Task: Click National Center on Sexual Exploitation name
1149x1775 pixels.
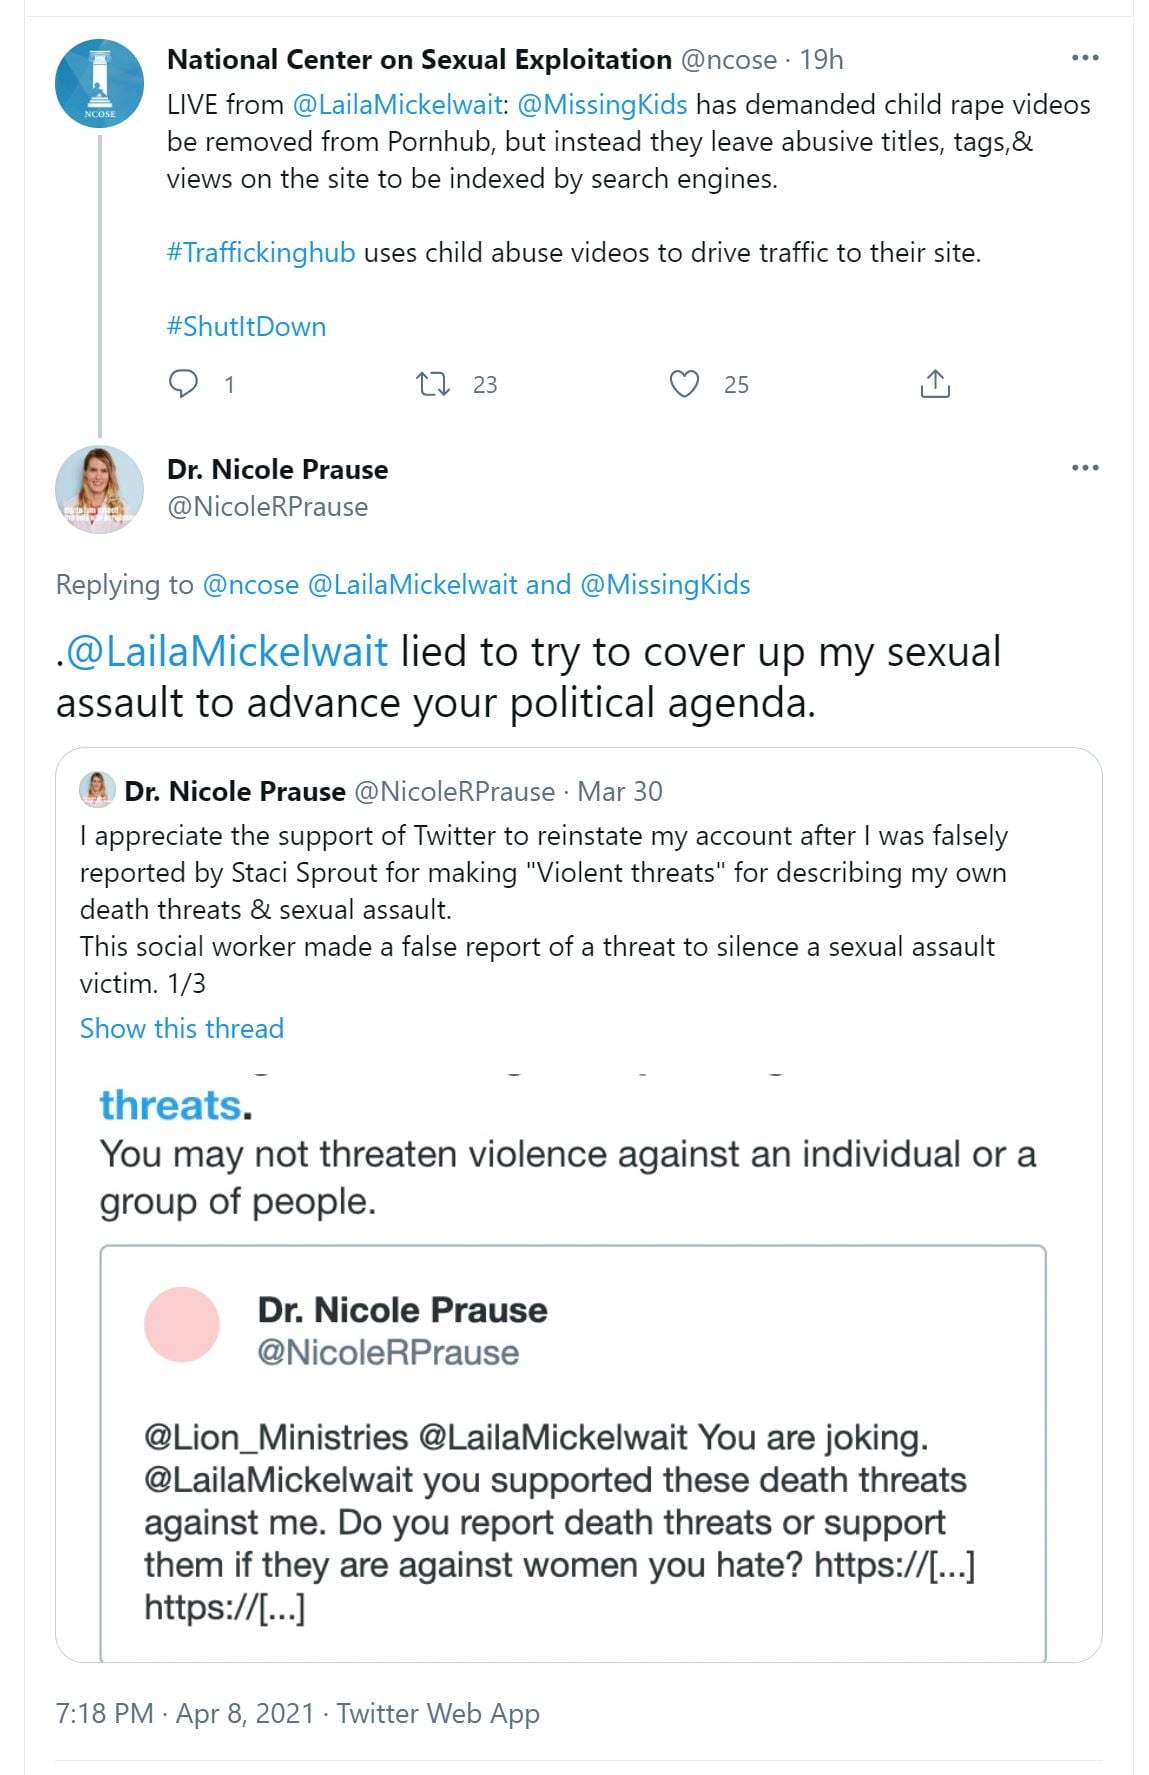Action: click(x=419, y=59)
